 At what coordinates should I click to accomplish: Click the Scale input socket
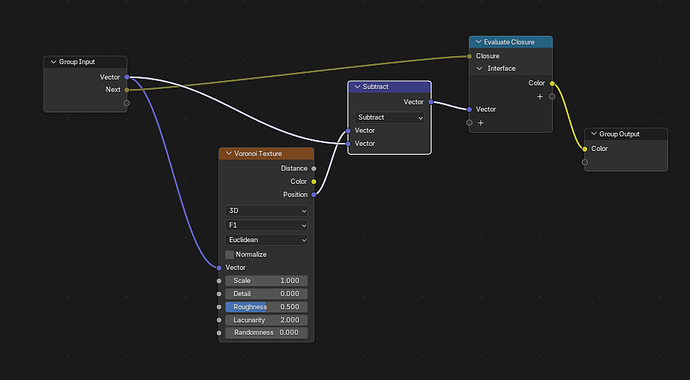pyautogui.click(x=219, y=281)
